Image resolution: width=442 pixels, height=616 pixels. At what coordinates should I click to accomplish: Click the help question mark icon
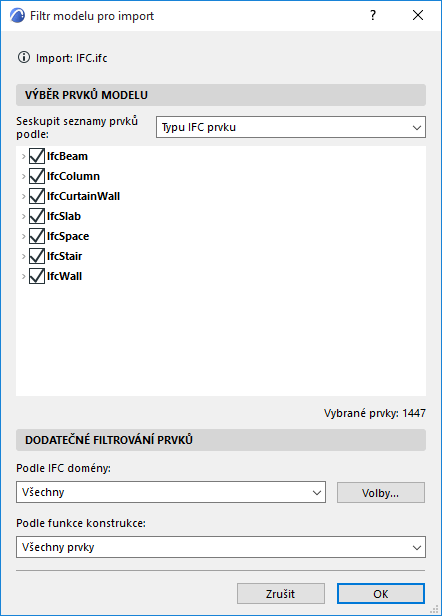(x=373, y=15)
